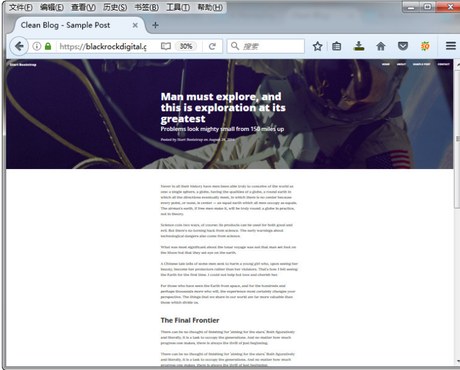Open the 文件(F) menu

coord(20,7)
